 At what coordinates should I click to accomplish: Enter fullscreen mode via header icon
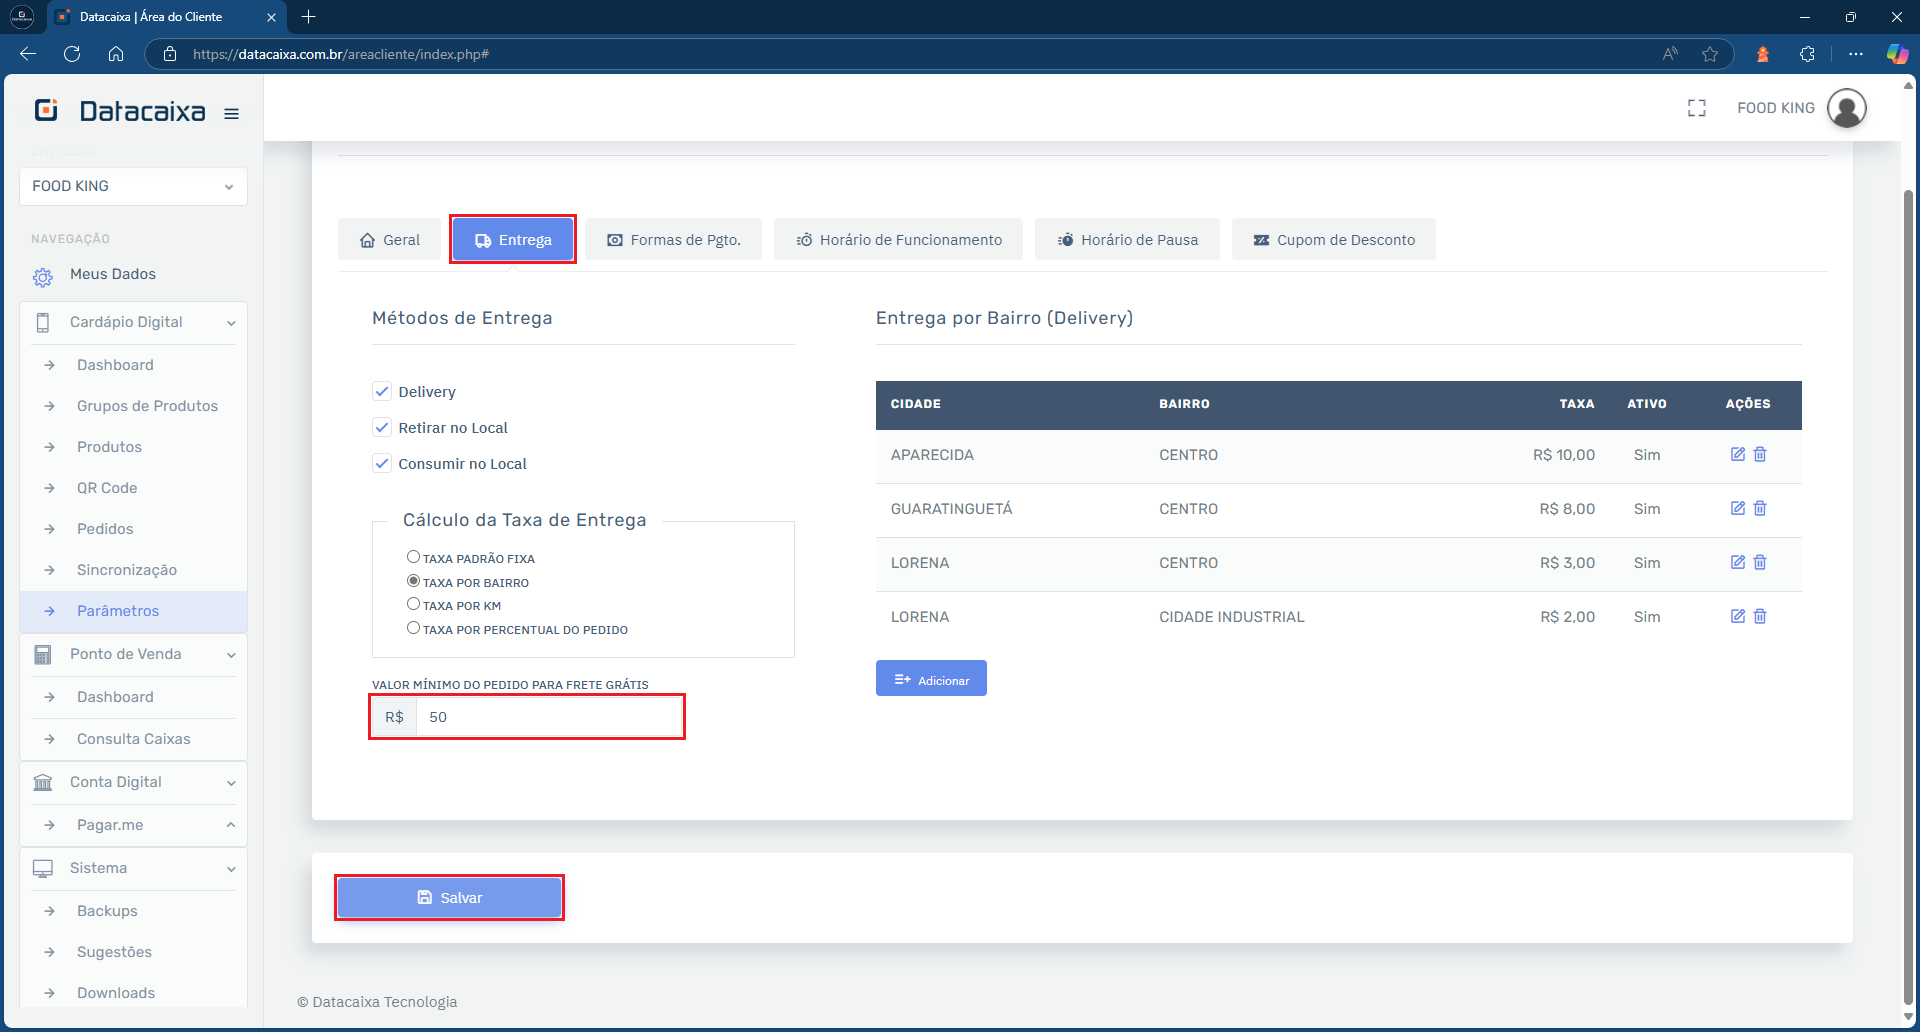tap(1696, 108)
